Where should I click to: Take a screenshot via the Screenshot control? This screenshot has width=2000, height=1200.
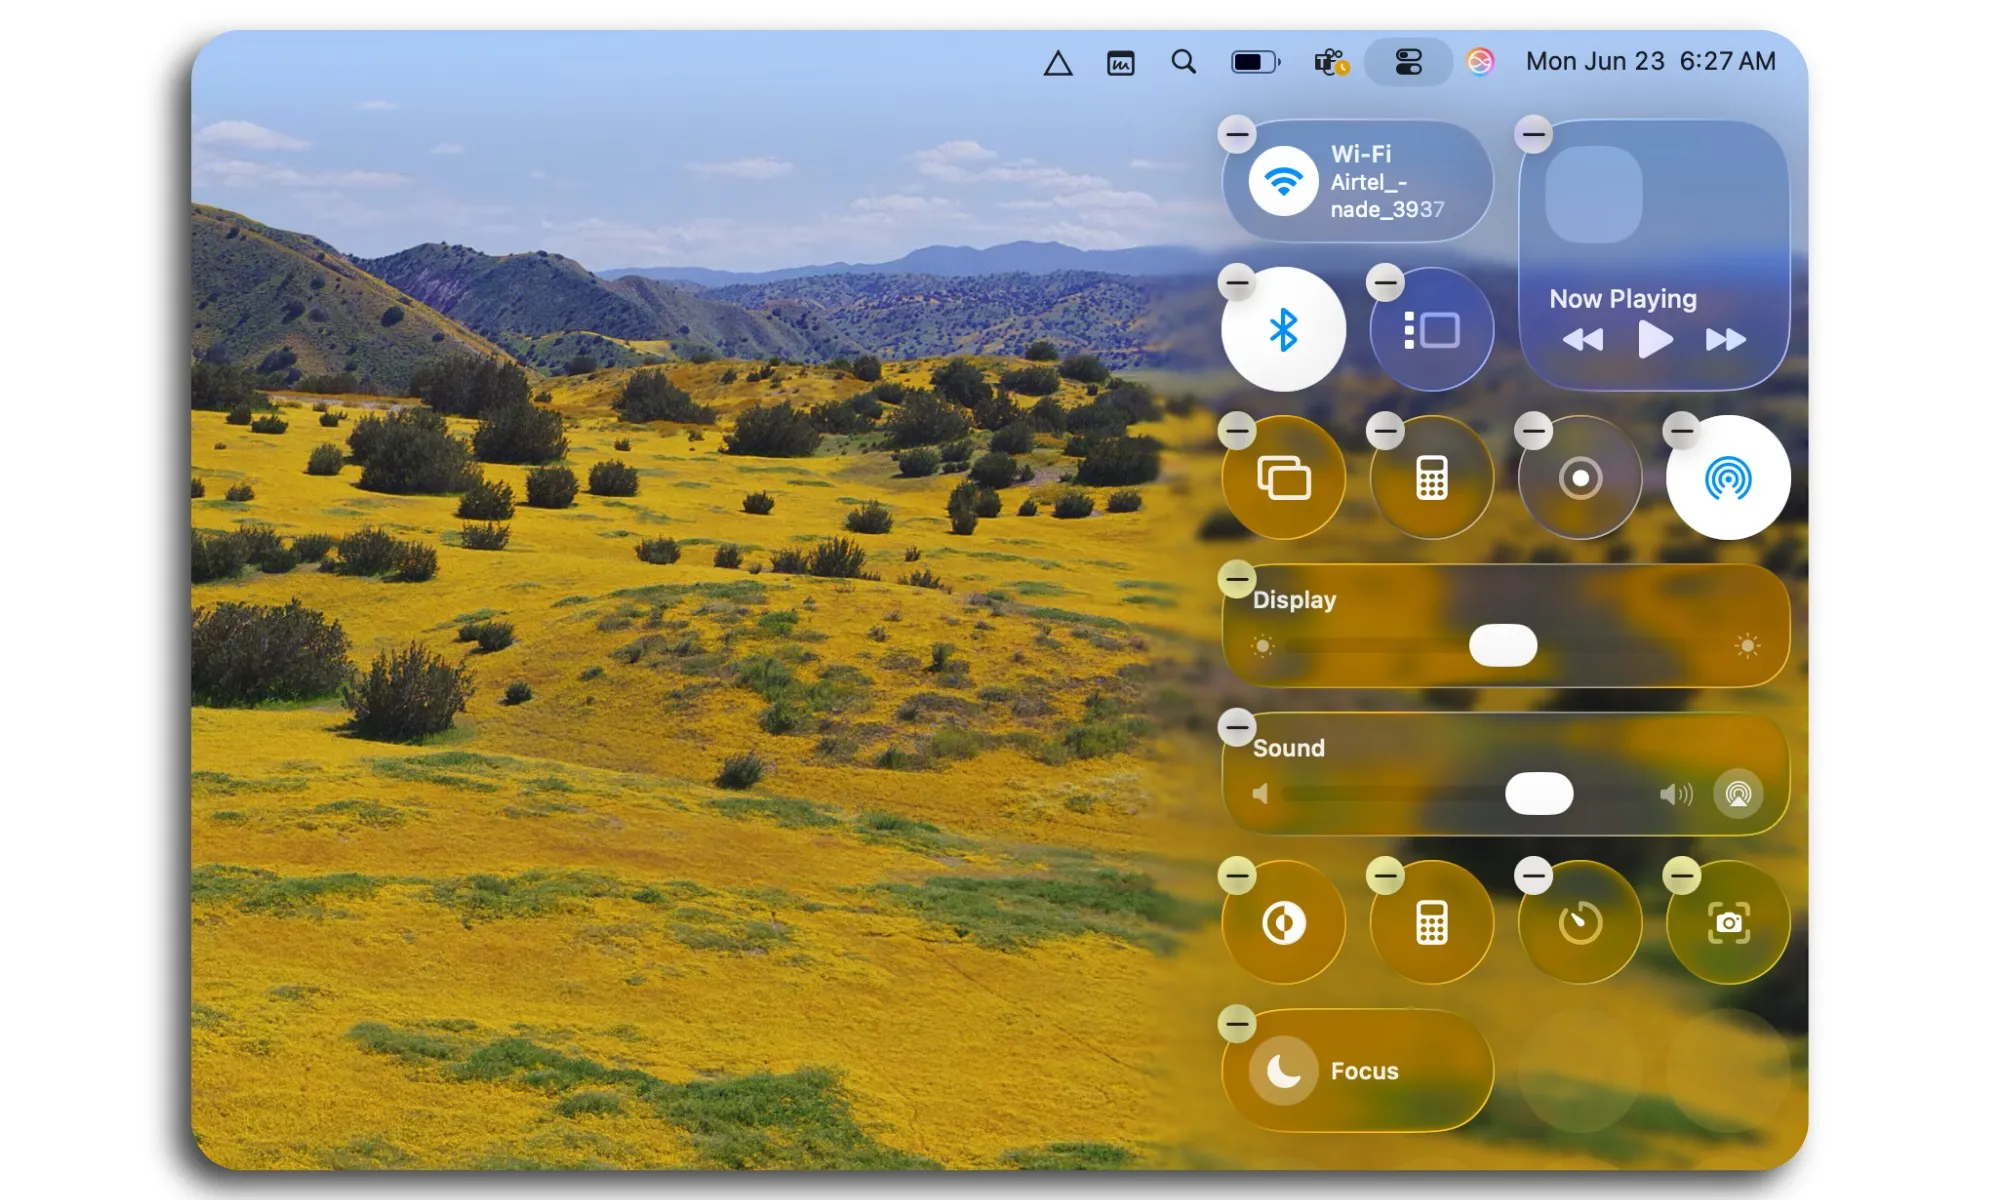pyautogui.click(x=1727, y=922)
